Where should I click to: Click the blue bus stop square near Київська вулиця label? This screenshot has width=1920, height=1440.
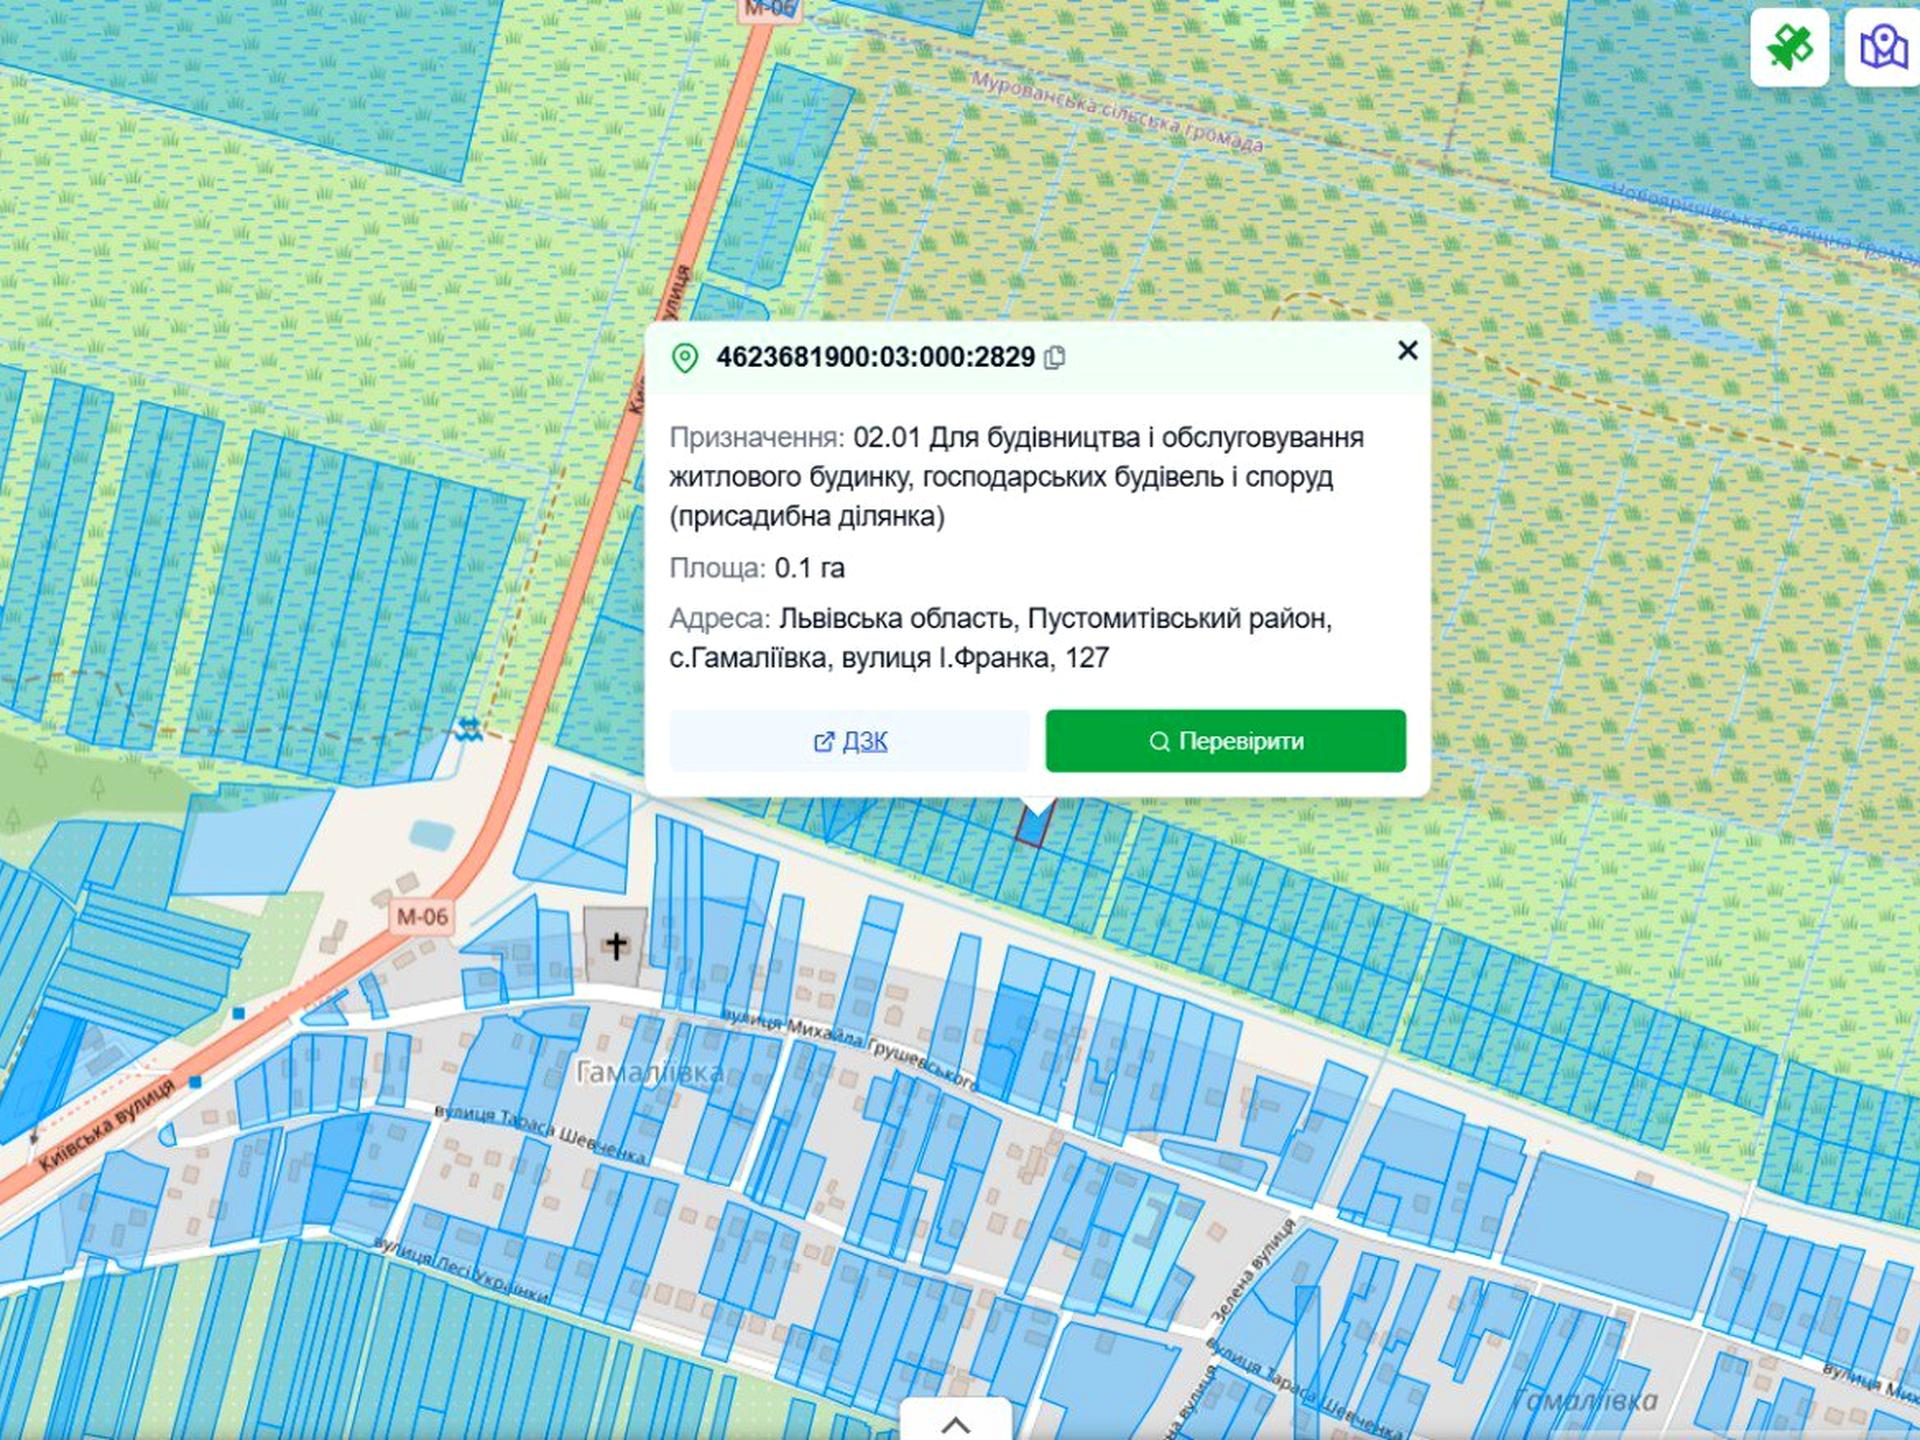coord(196,1081)
